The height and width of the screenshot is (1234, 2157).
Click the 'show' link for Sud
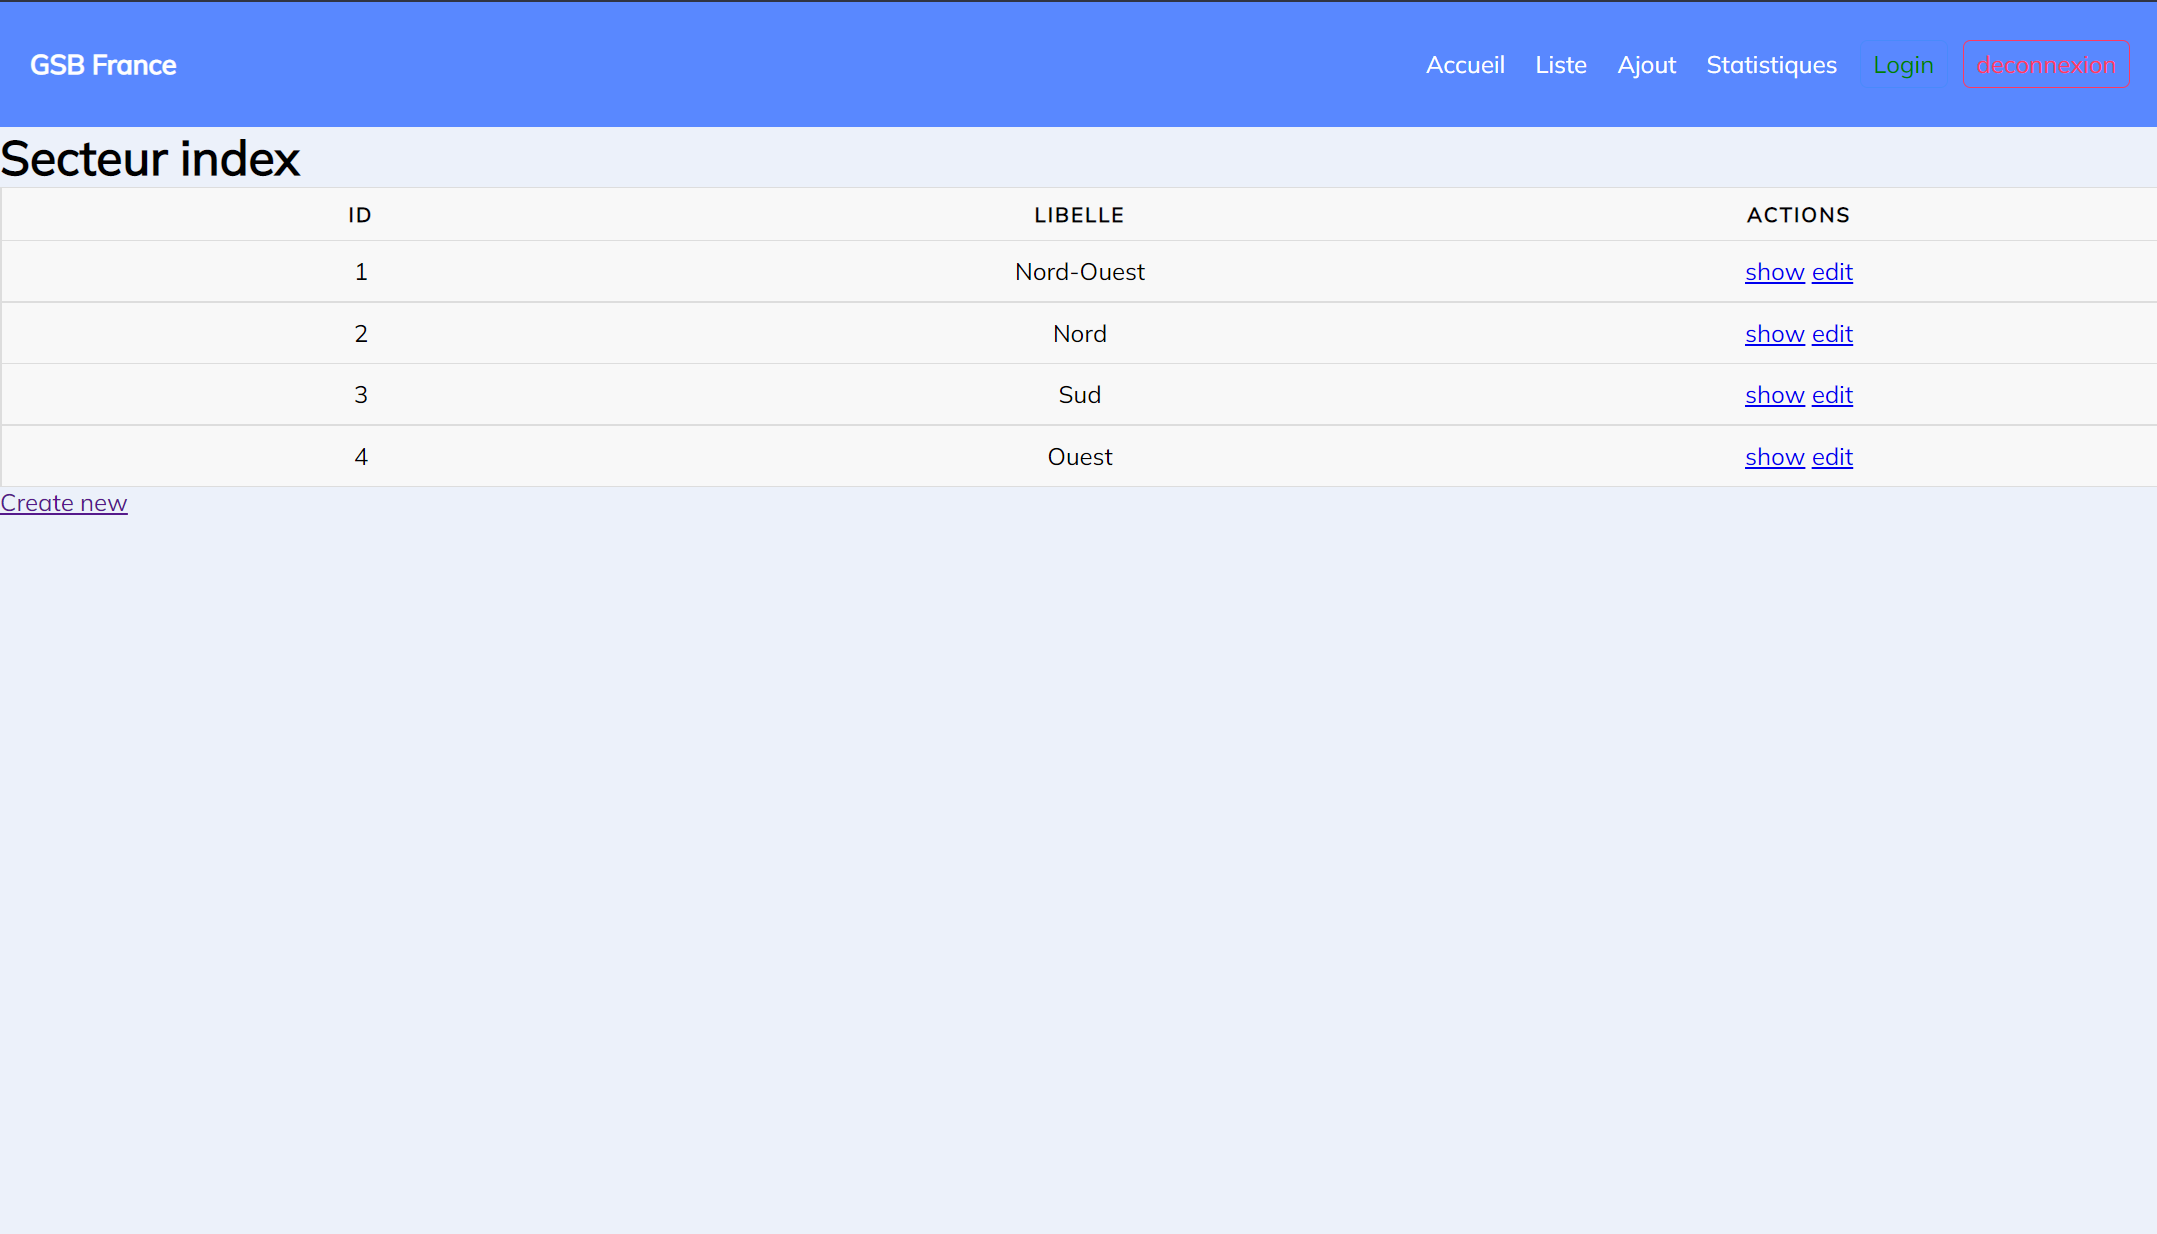1775,394
